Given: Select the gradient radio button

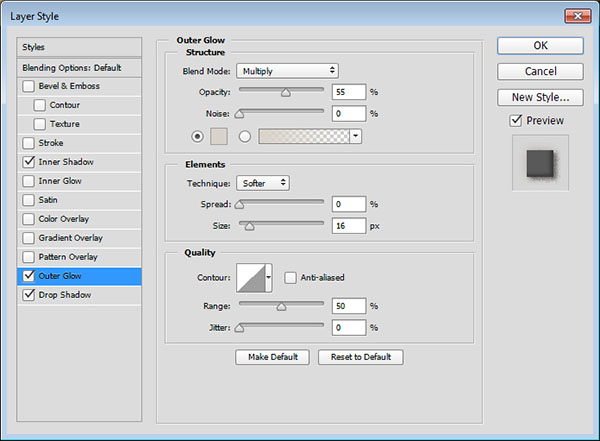Looking at the screenshot, I should click(x=244, y=136).
